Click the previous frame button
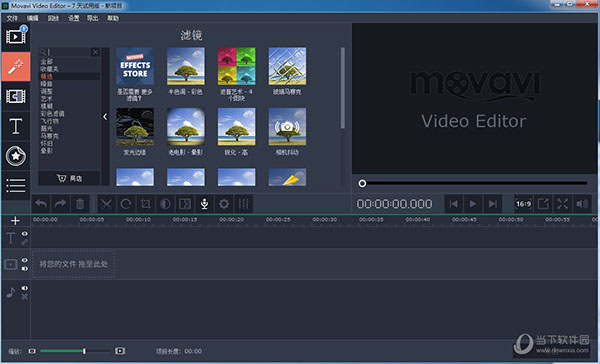 [453, 204]
